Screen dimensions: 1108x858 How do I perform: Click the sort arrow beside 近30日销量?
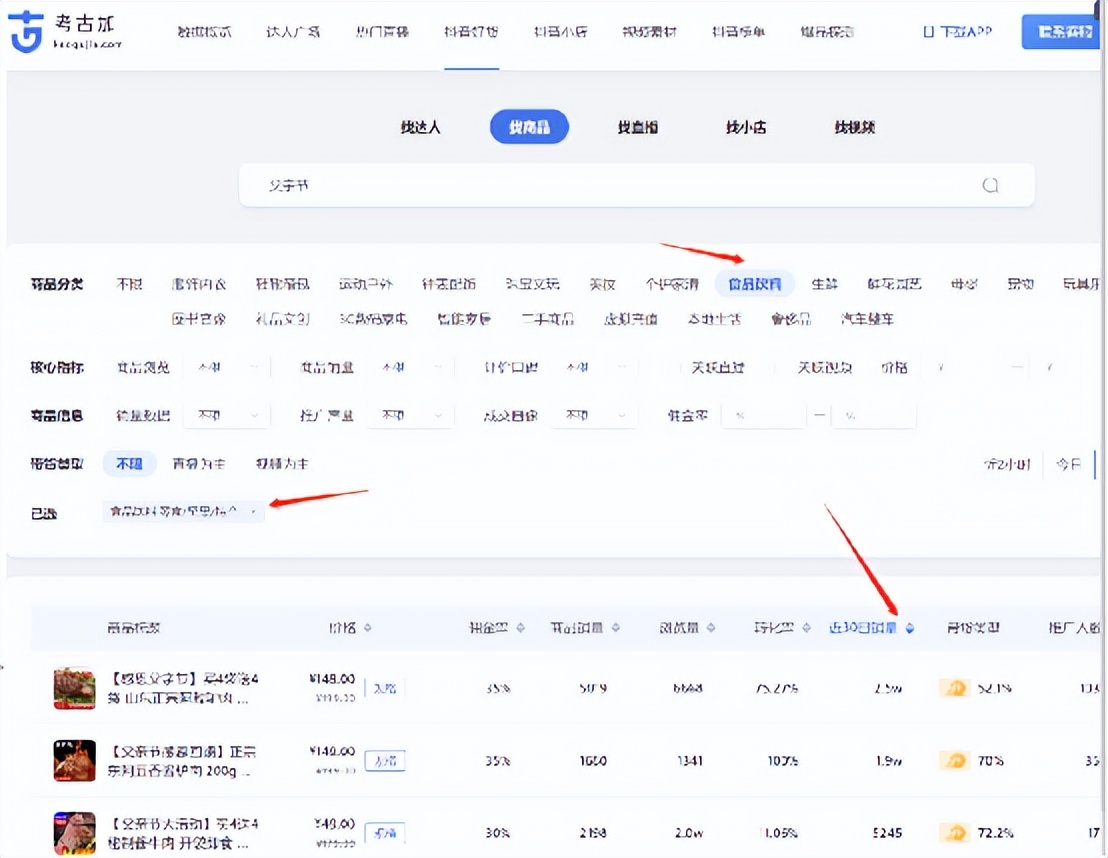click(x=909, y=628)
